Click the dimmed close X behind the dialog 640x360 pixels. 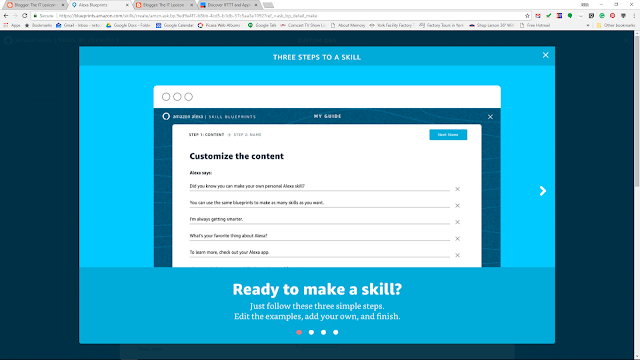point(627,40)
